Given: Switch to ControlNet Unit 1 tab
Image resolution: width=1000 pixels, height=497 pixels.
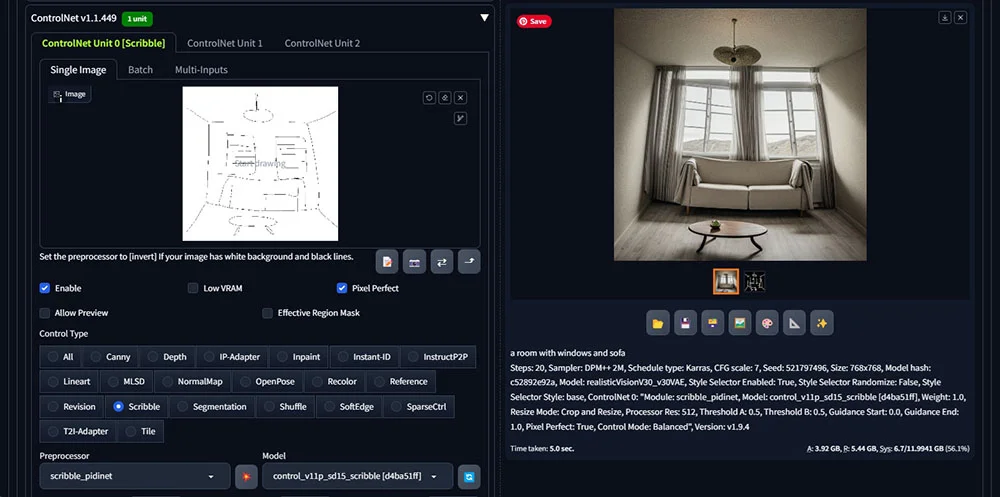Looking at the screenshot, I should click(x=225, y=43).
